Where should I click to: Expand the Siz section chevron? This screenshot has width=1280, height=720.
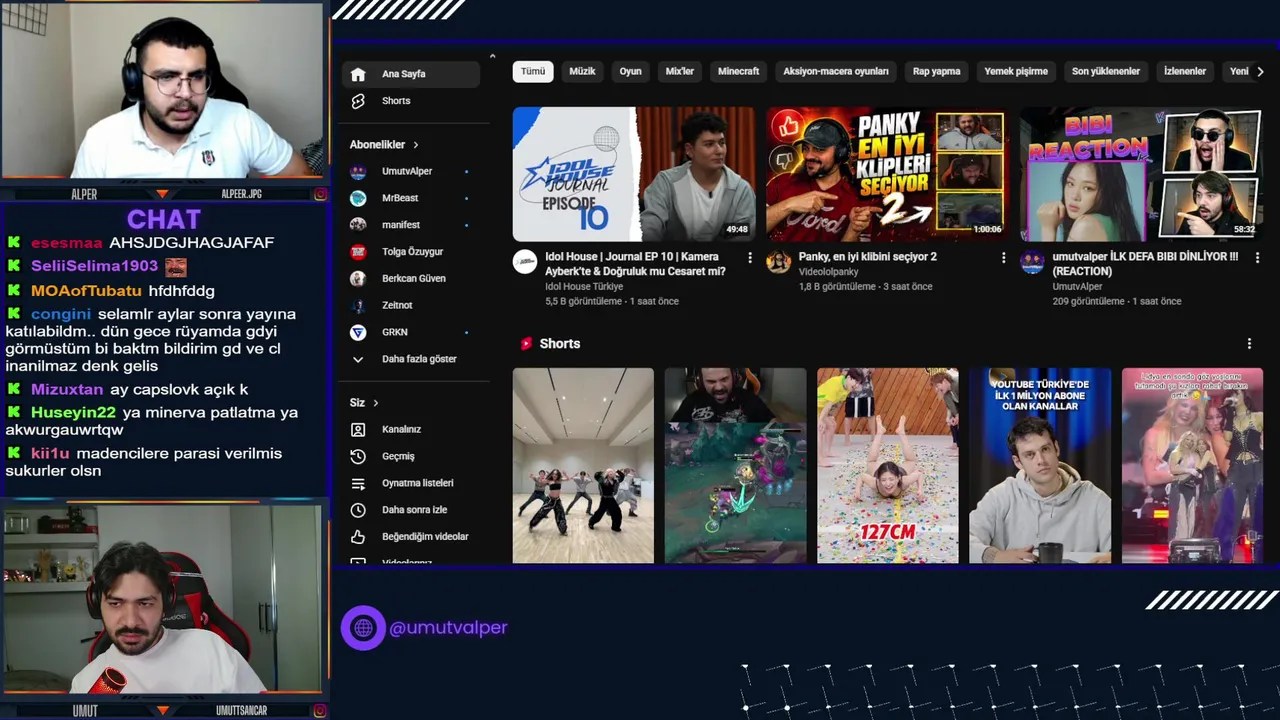[x=376, y=403]
